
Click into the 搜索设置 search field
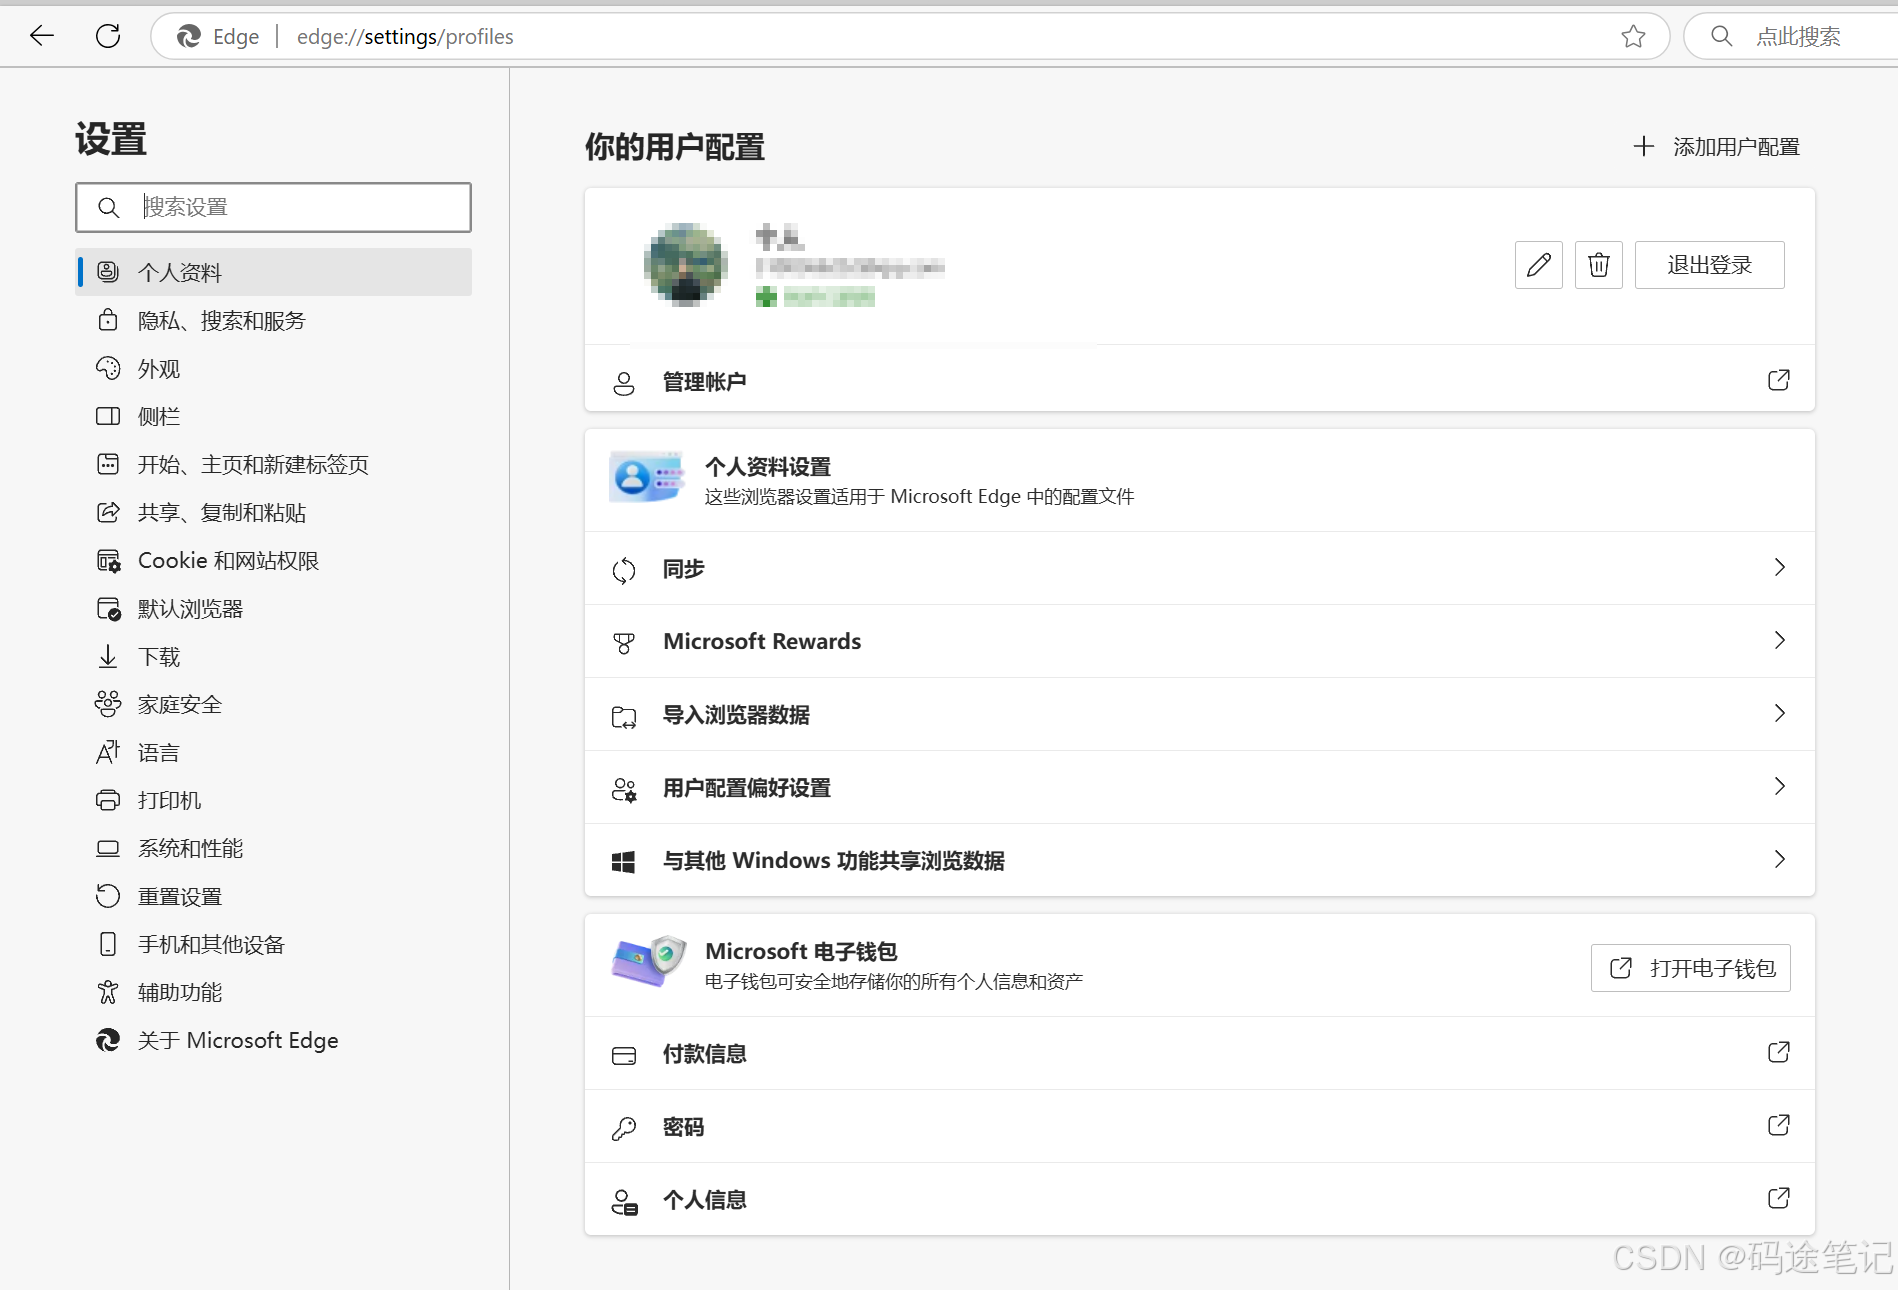point(273,207)
